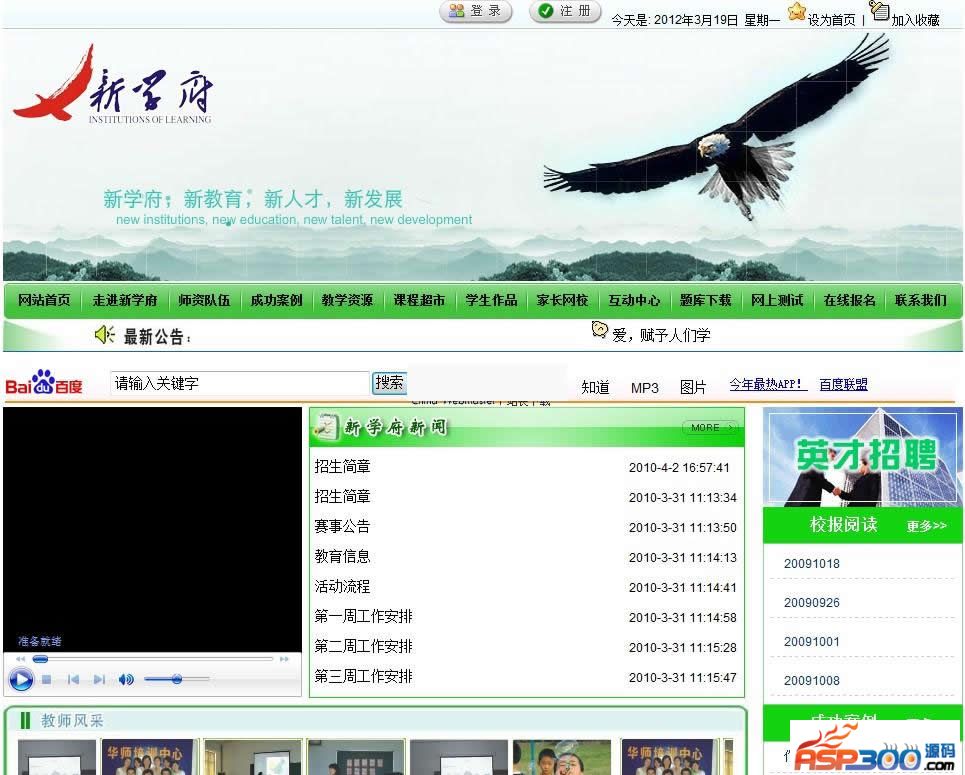
Task: Click the 设为首页 link
Action: (x=831, y=20)
